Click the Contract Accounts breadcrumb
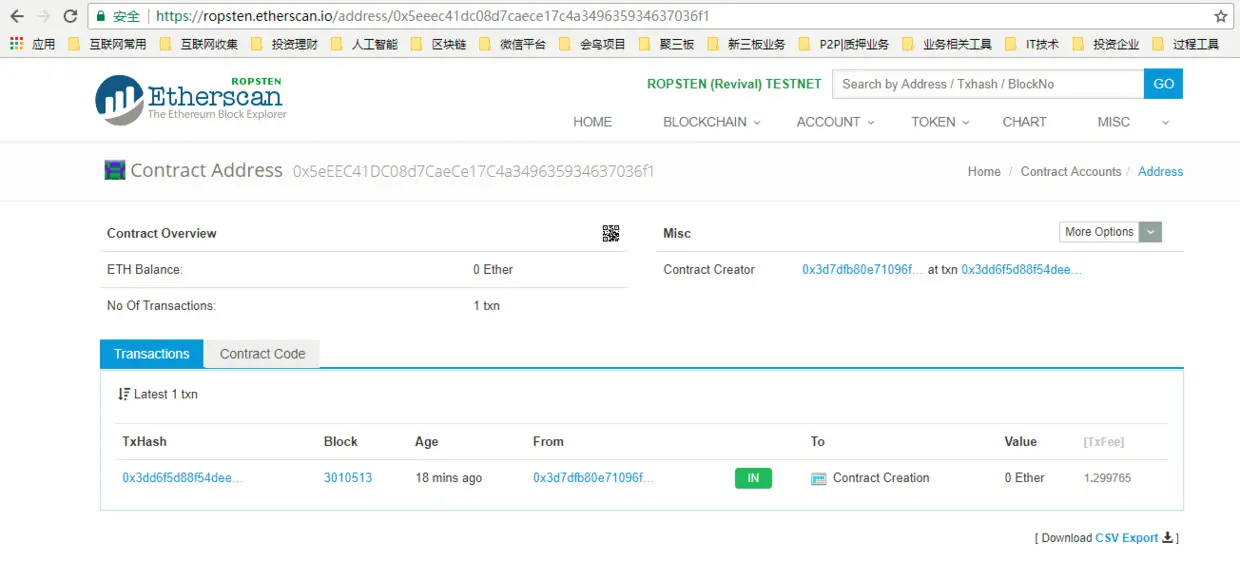The image size is (1240, 561). [x=1071, y=172]
